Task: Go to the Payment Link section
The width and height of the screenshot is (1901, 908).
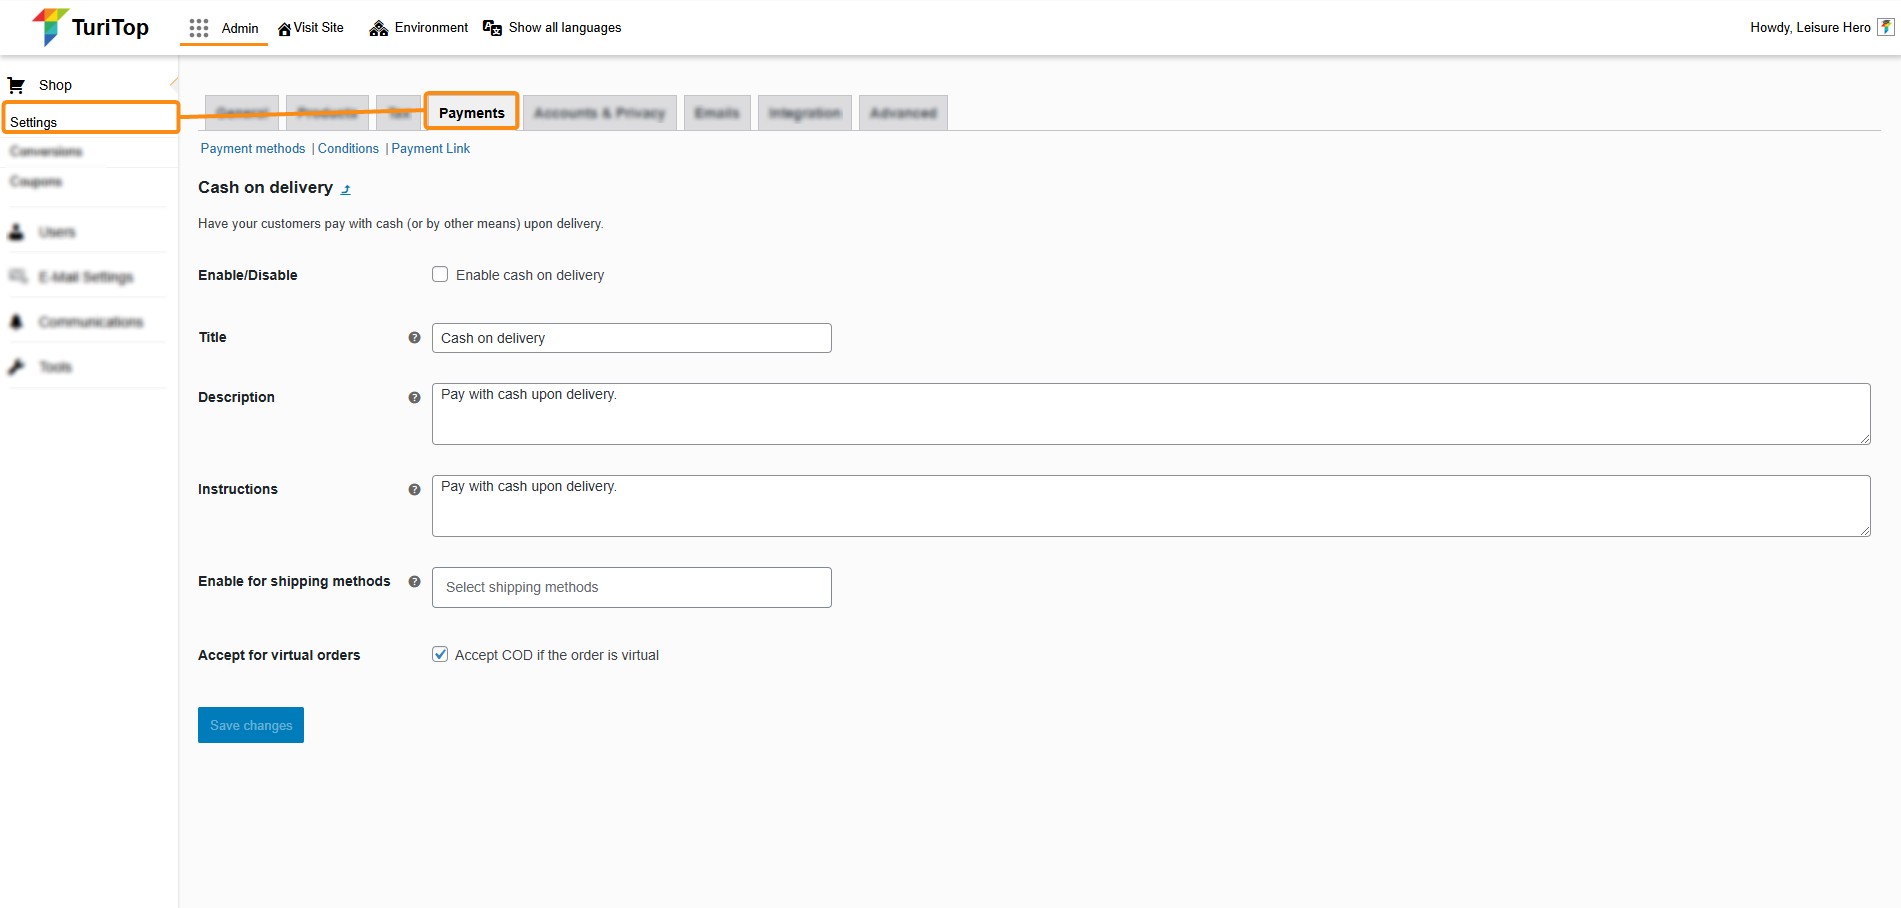Action: (430, 149)
